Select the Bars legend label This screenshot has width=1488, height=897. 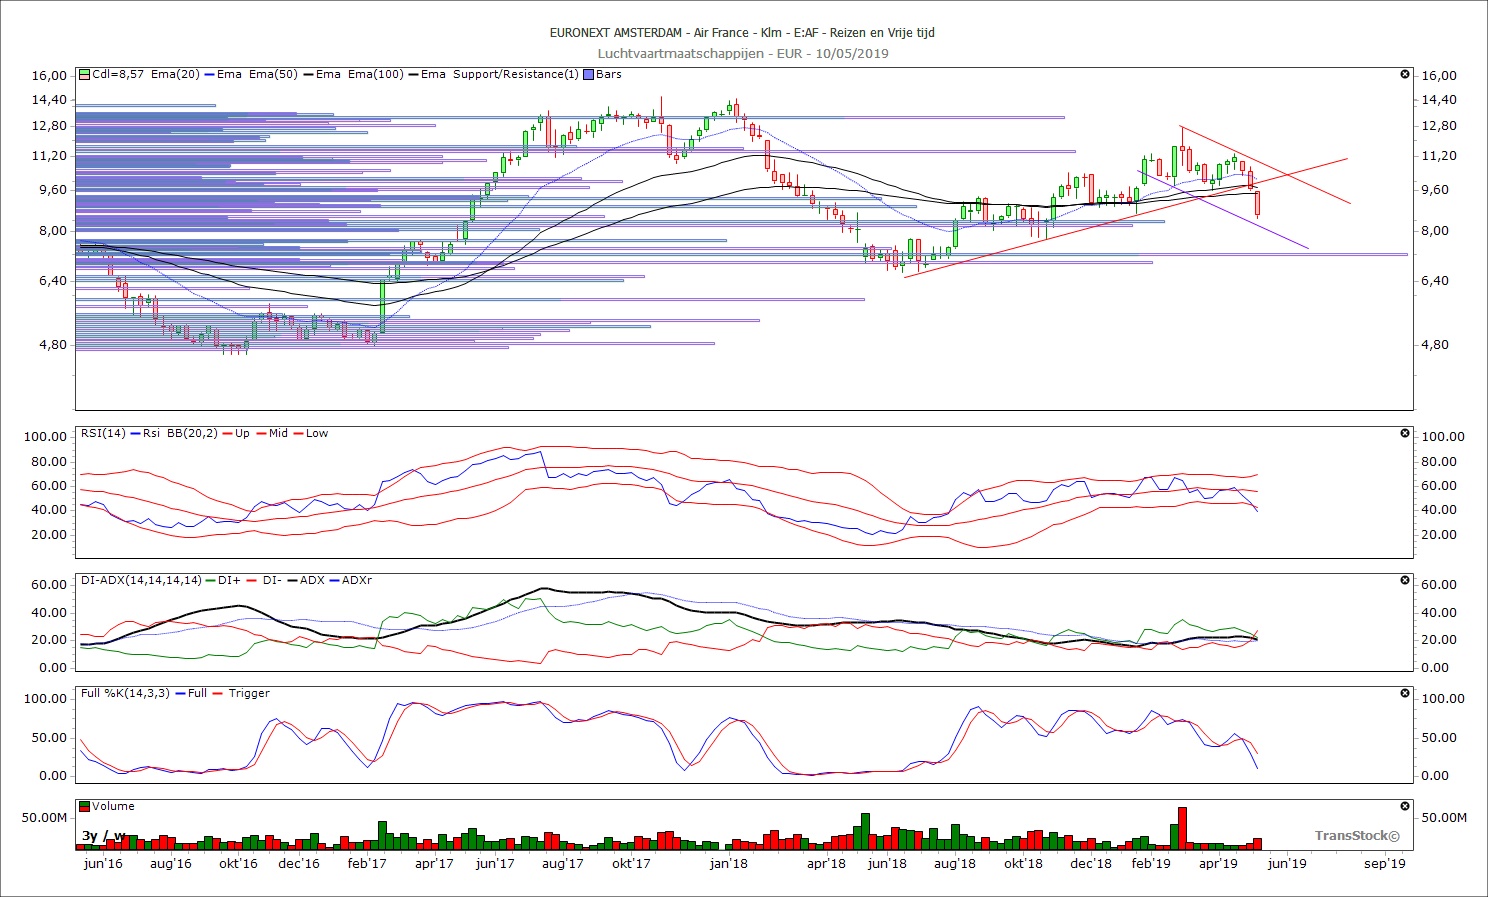click(x=608, y=74)
